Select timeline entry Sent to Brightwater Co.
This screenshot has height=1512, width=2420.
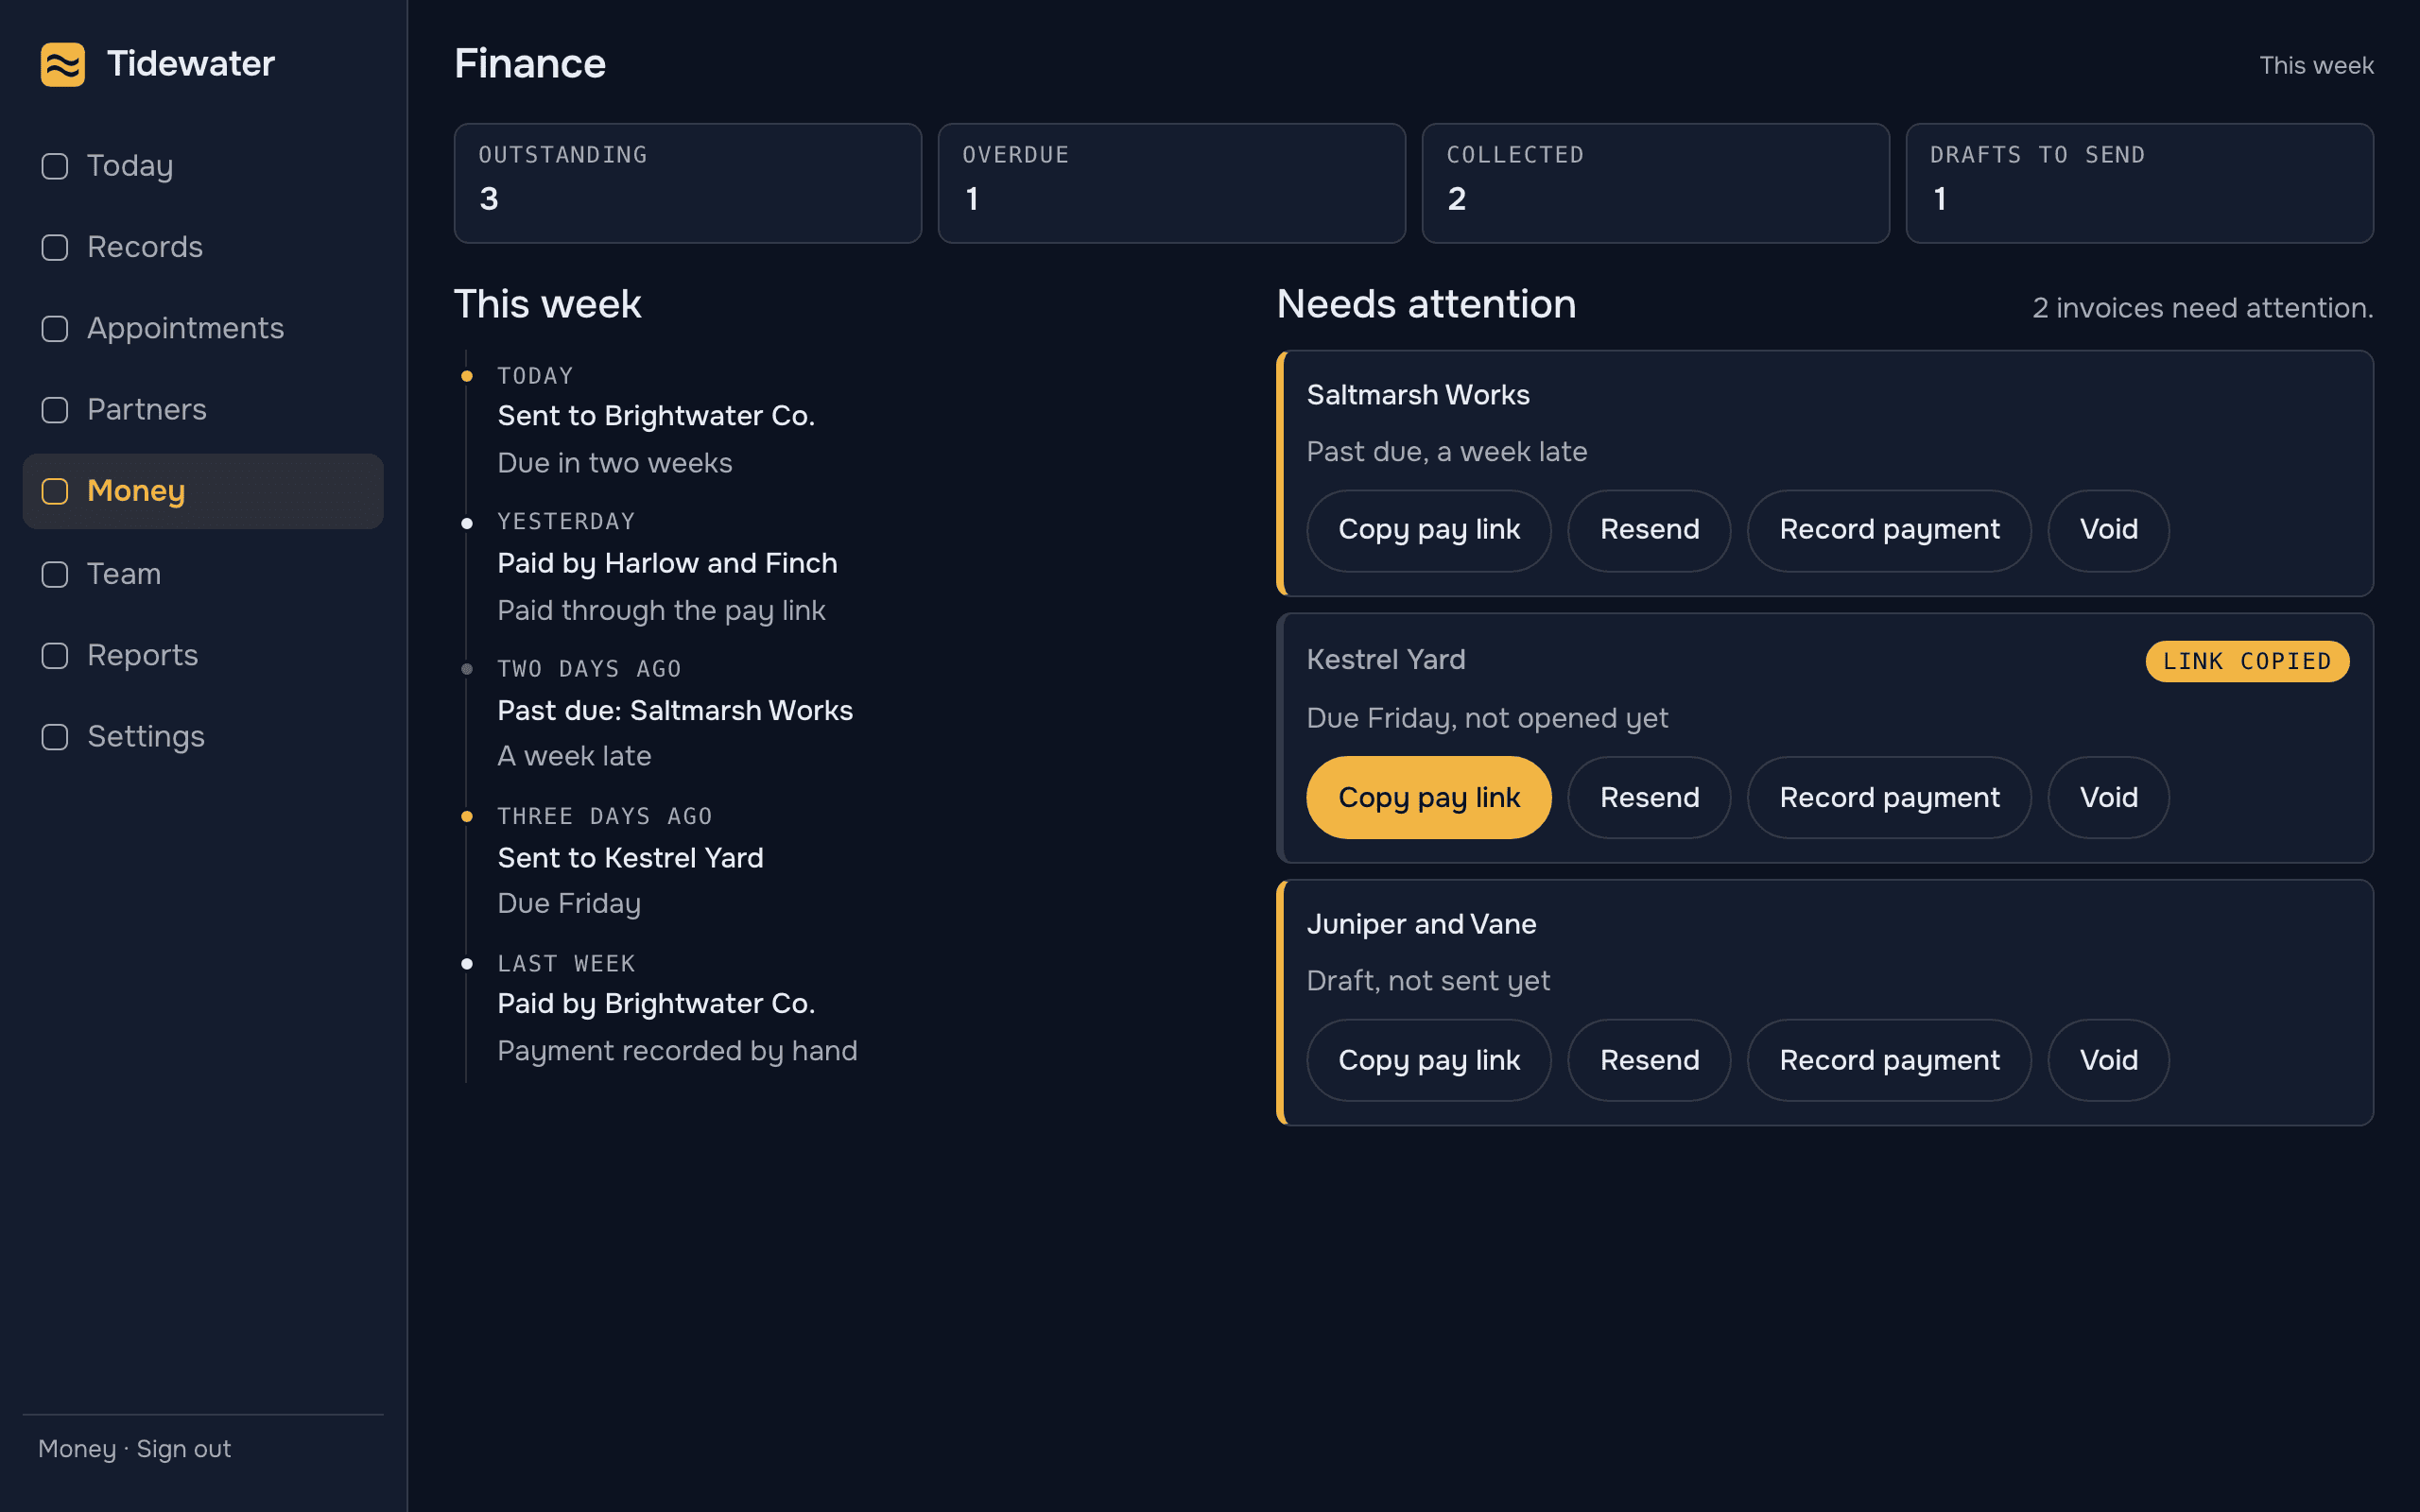pyautogui.click(x=656, y=416)
